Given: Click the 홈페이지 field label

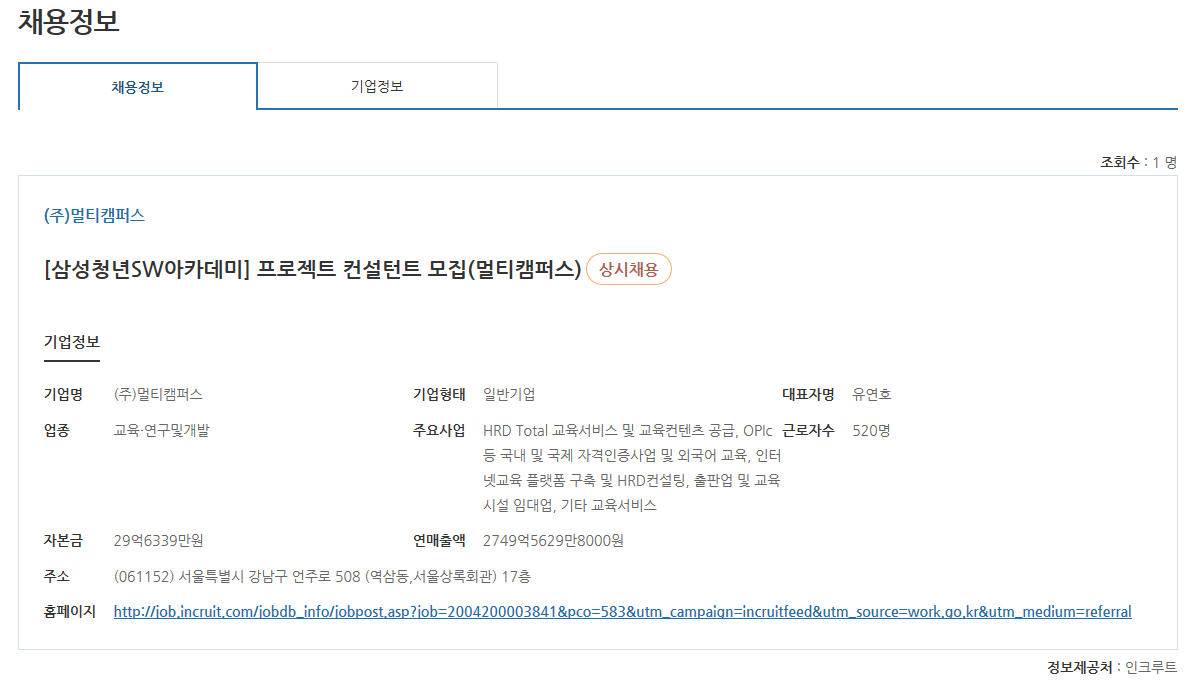Looking at the screenshot, I should tap(70, 612).
